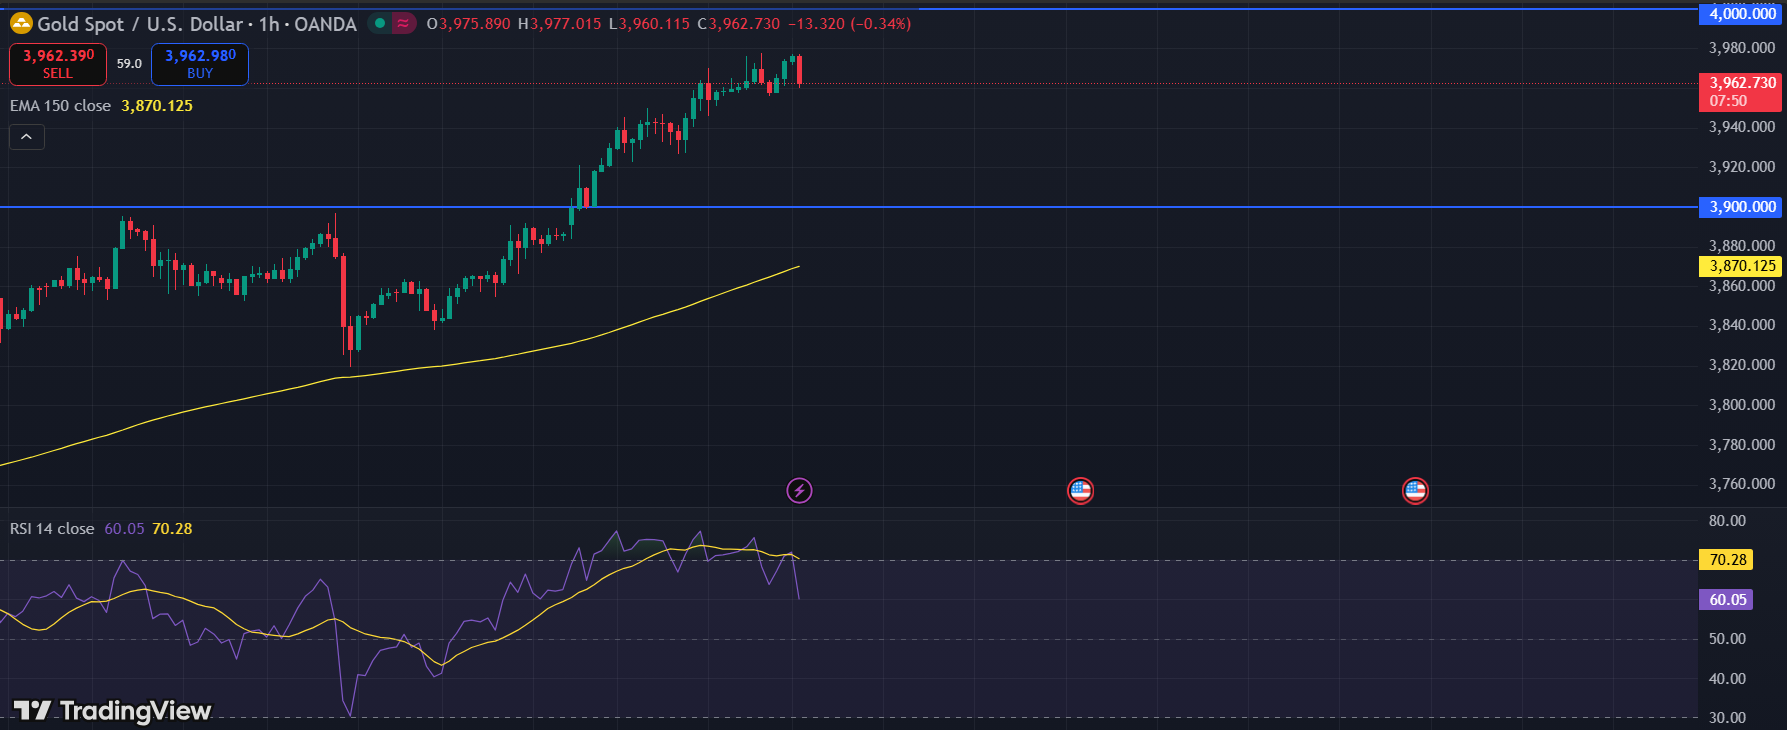Open the purple lightning bolt event marker
This screenshot has height=730, width=1787.
coord(799,491)
